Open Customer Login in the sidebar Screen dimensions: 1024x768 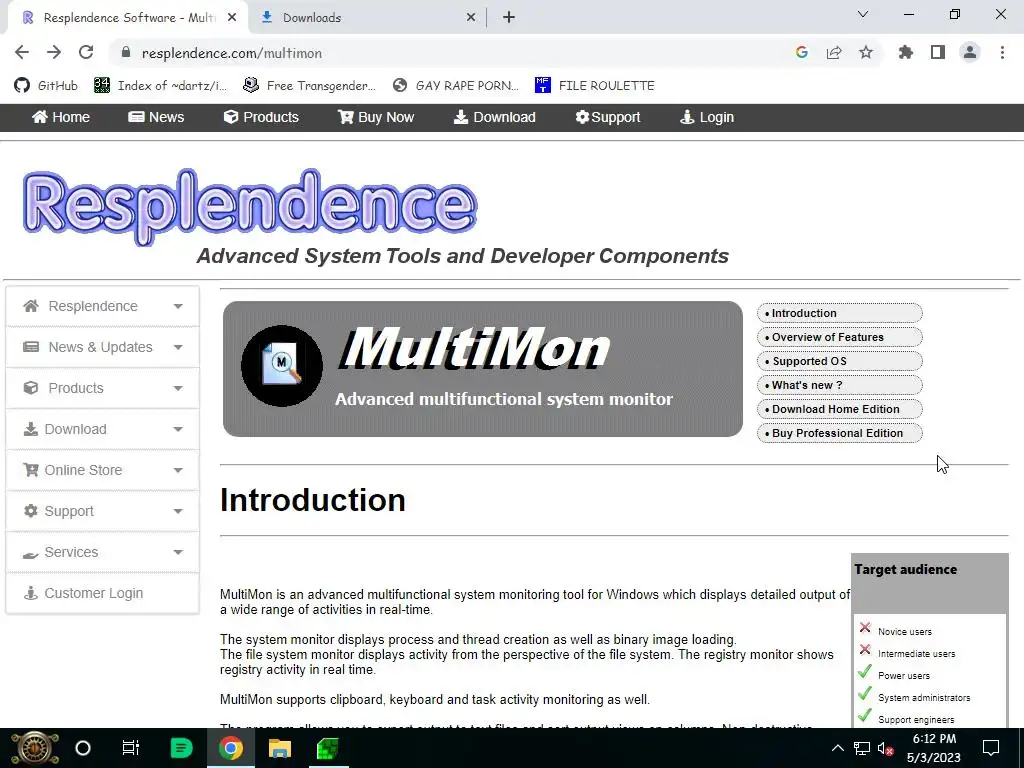pos(103,593)
